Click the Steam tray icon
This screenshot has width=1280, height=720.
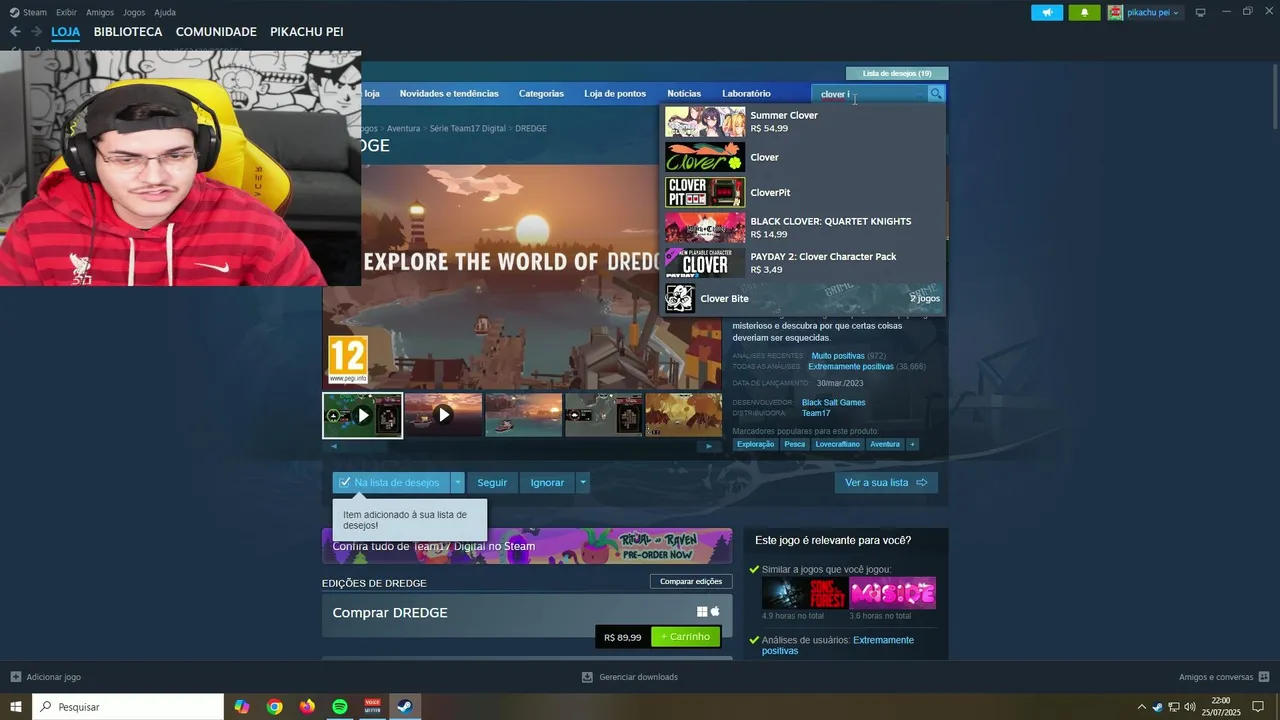pyautogui.click(x=1157, y=707)
